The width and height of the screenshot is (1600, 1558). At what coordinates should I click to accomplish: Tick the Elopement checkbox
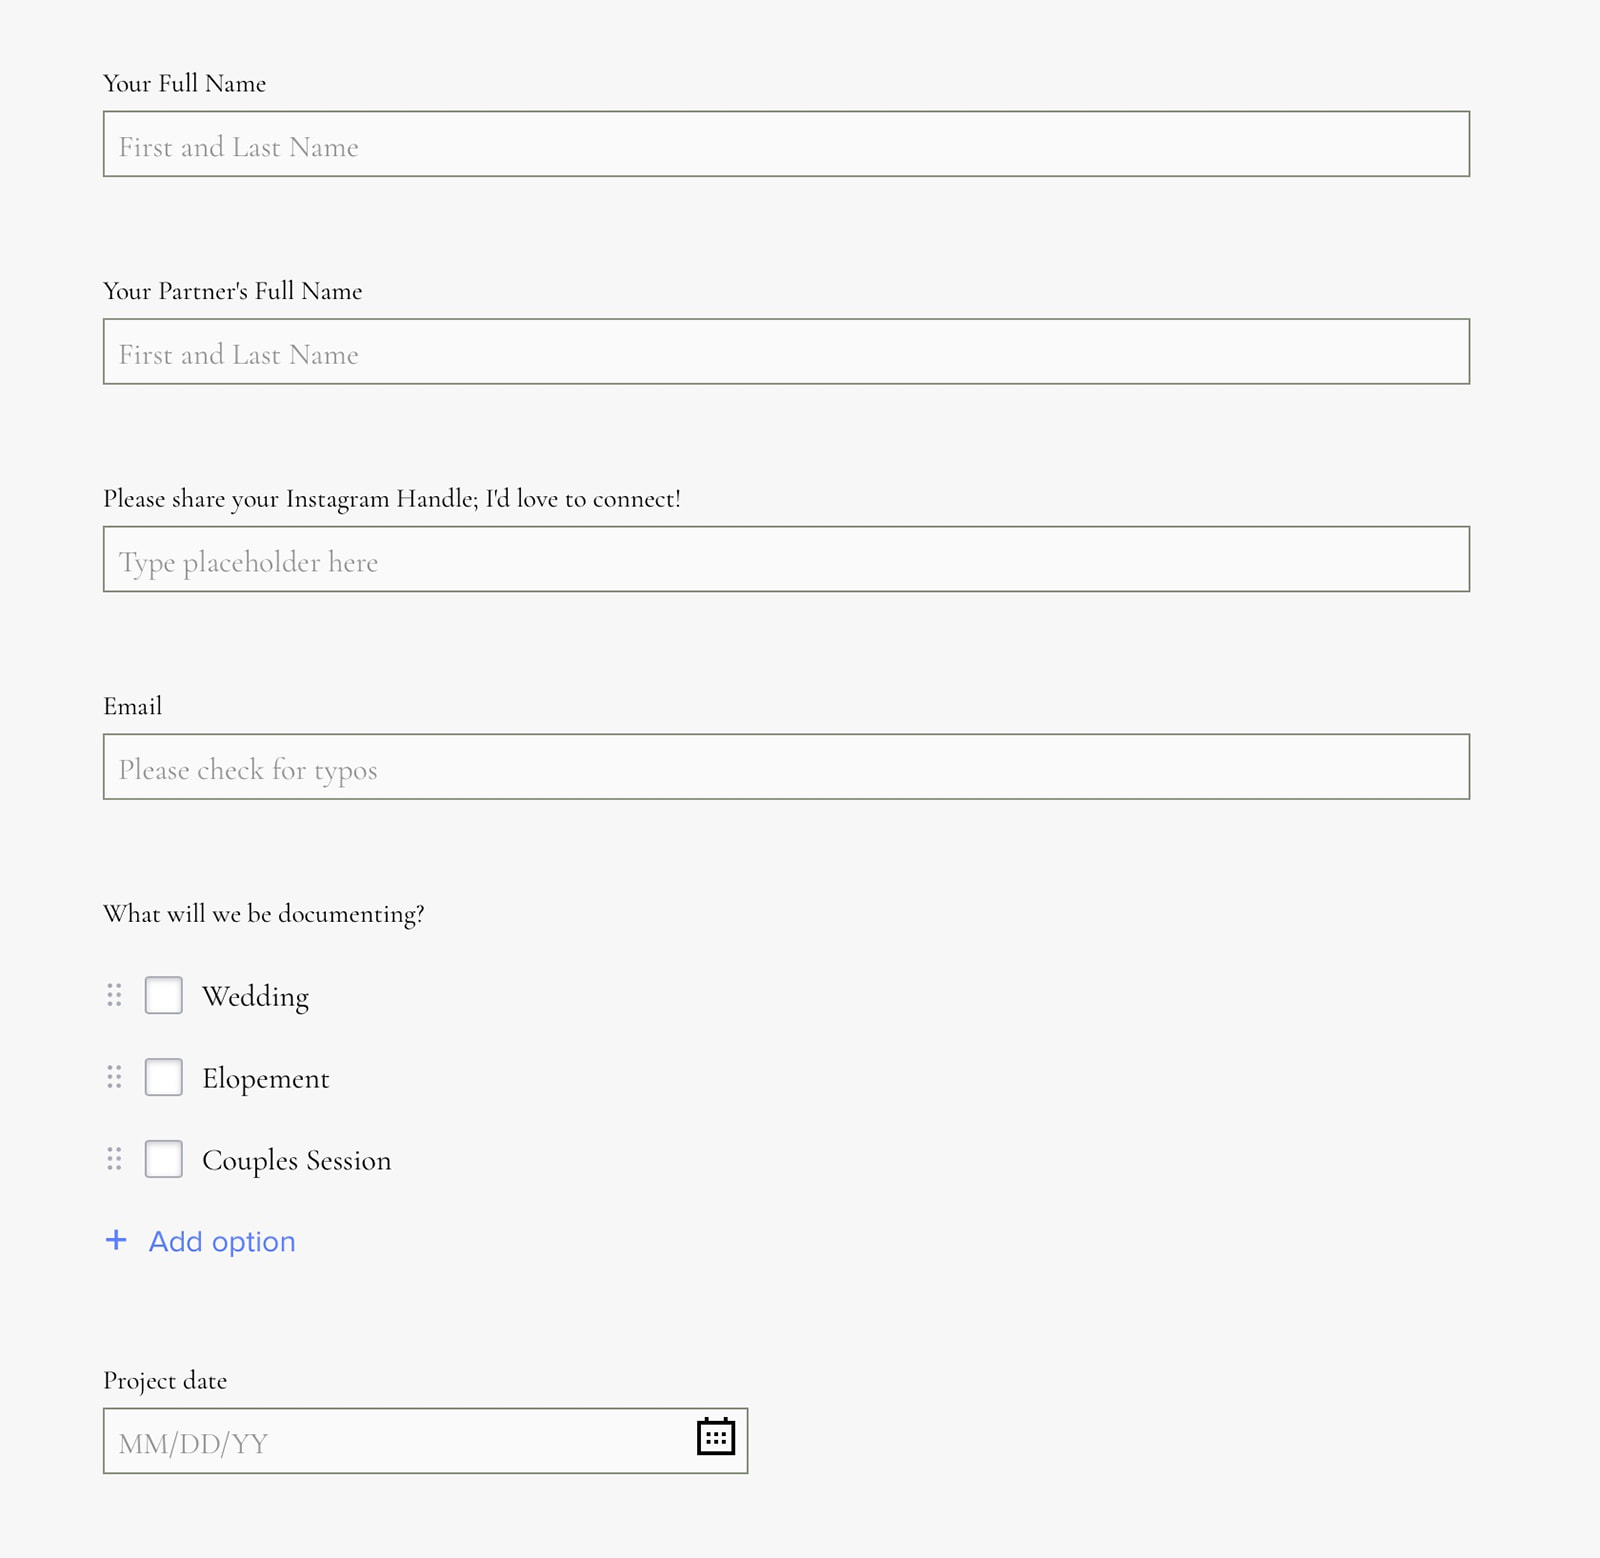tap(163, 1077)
